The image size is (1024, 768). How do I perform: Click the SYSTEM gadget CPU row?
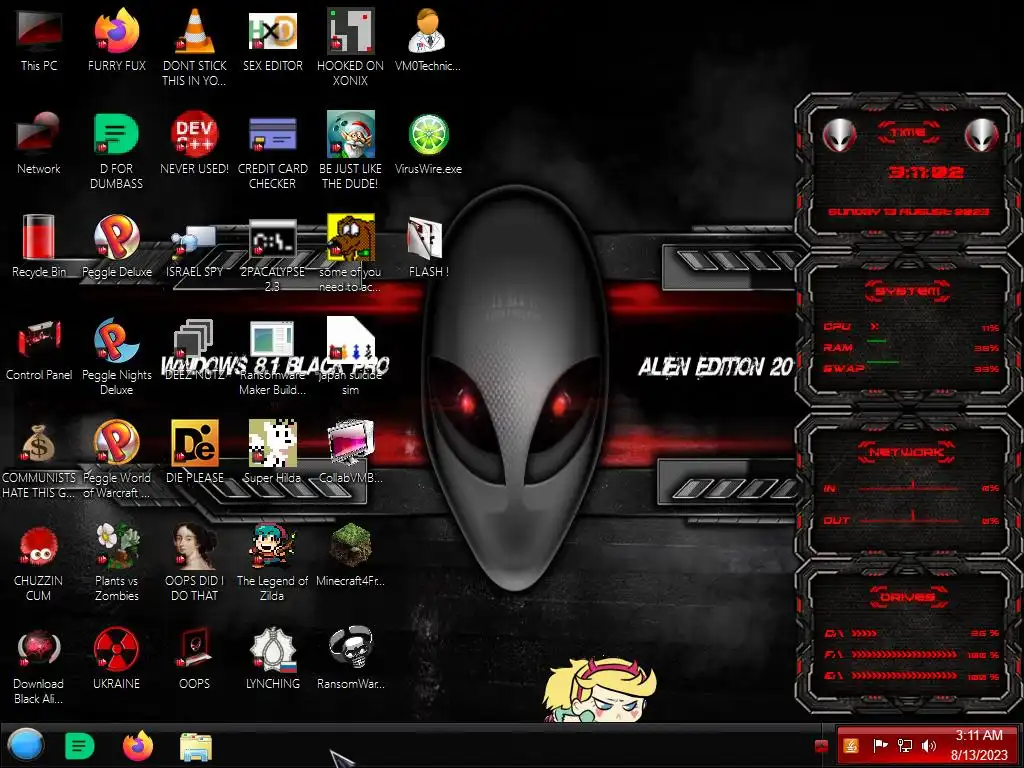pyautogui.click(x=910, y=327)
